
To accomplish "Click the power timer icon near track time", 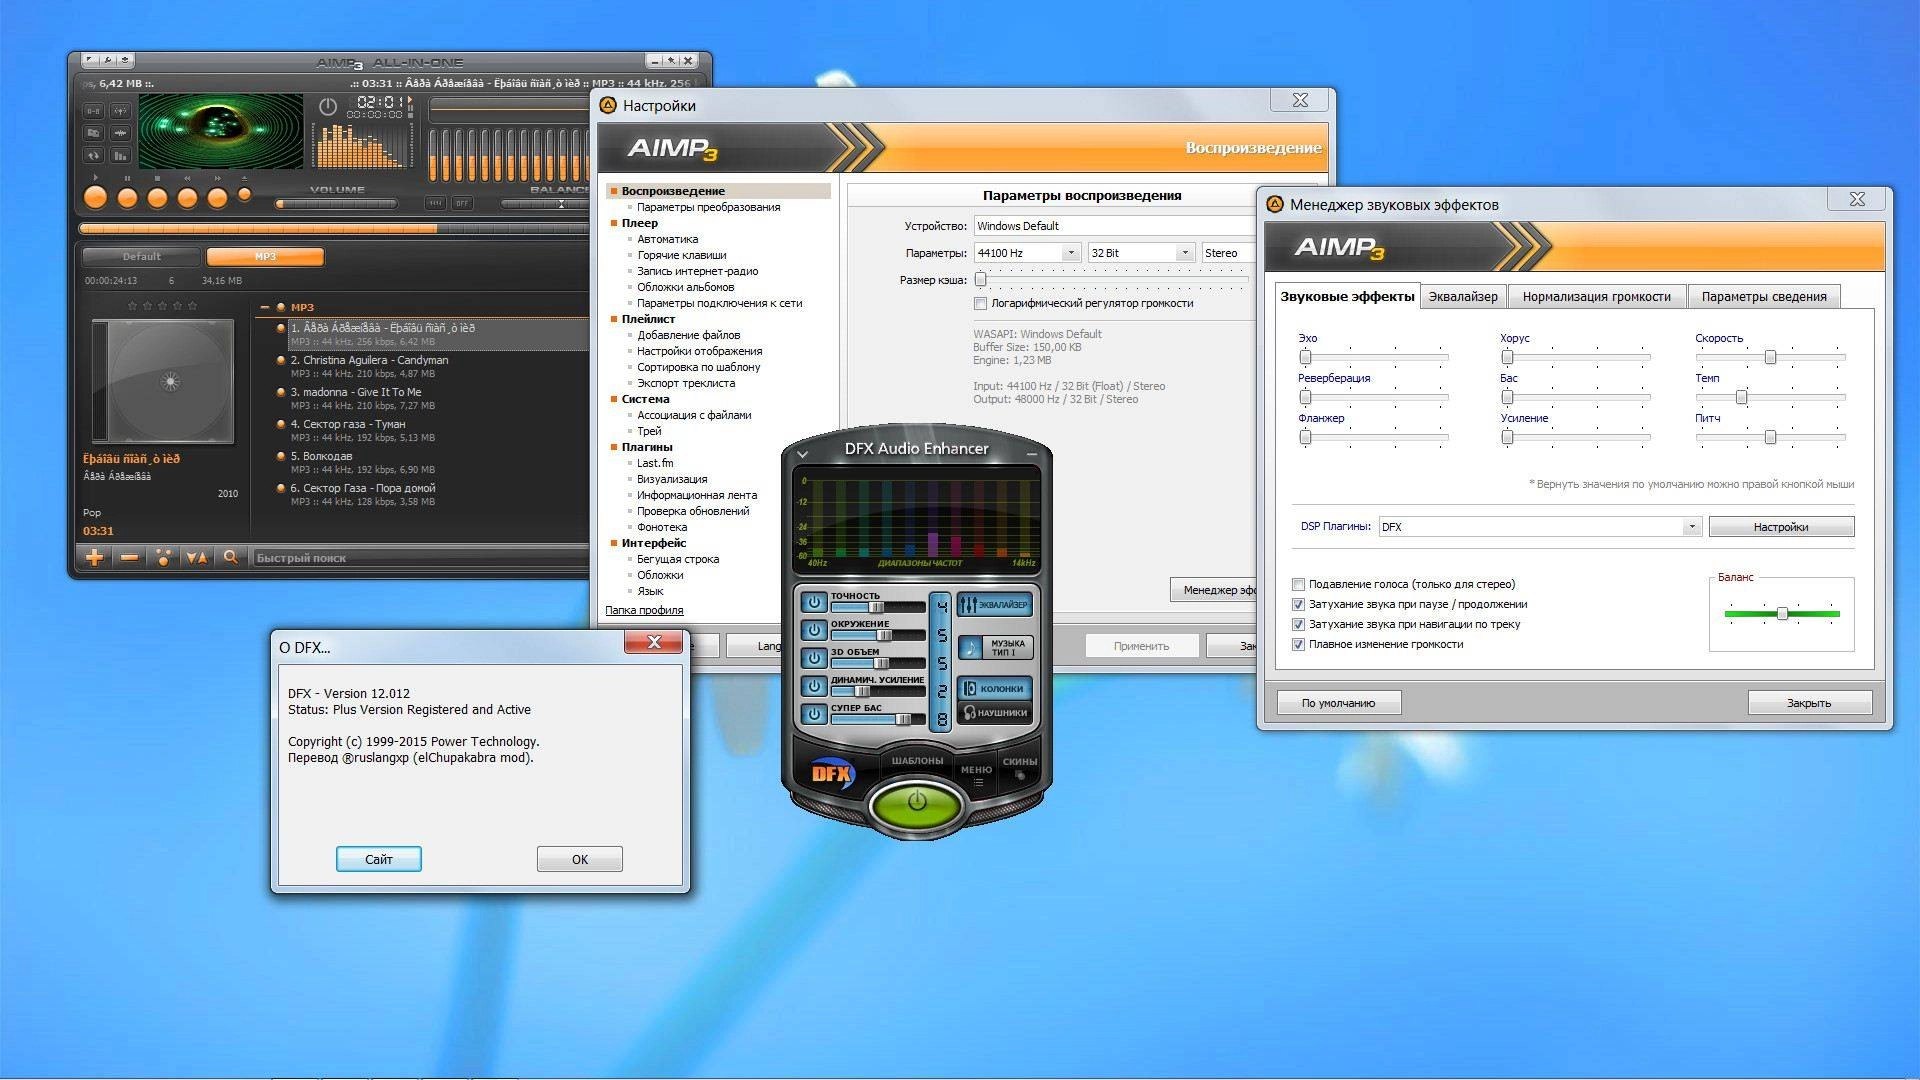I will 328,106.
